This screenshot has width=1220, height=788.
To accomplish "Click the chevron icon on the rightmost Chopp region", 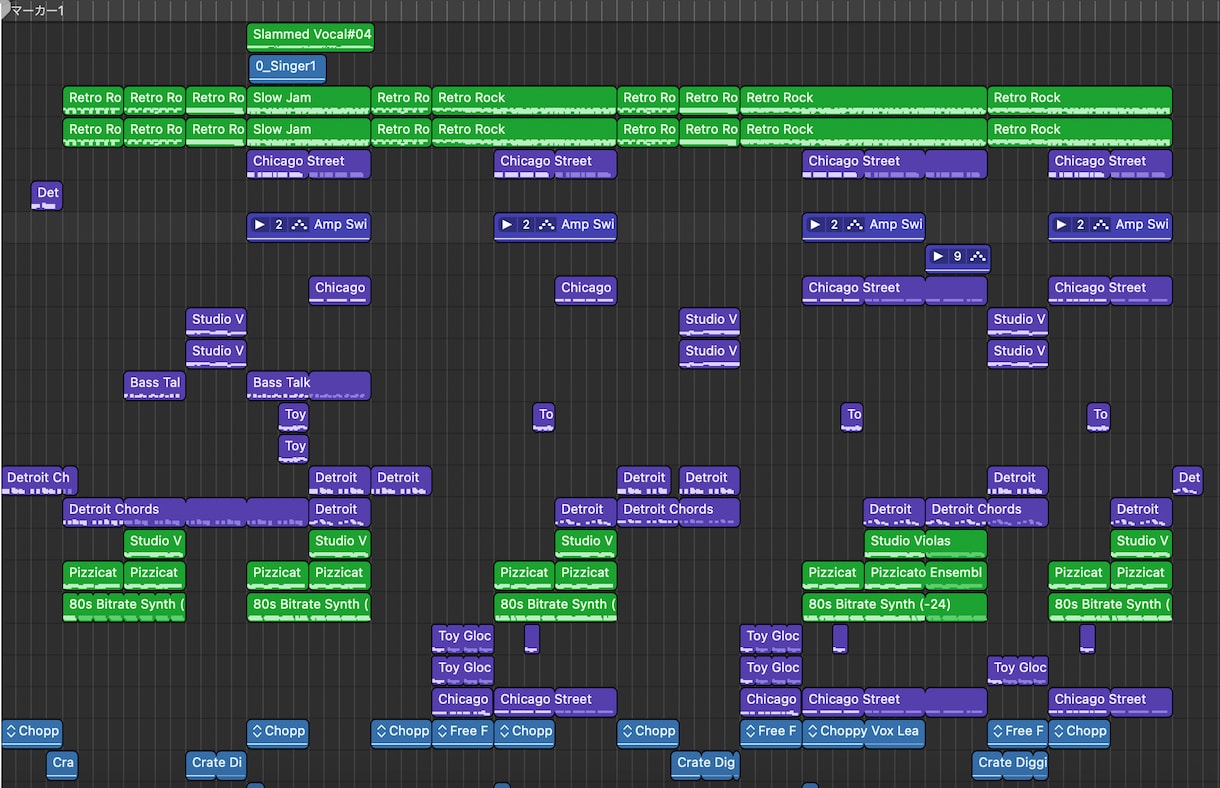I will point(1058,731).
